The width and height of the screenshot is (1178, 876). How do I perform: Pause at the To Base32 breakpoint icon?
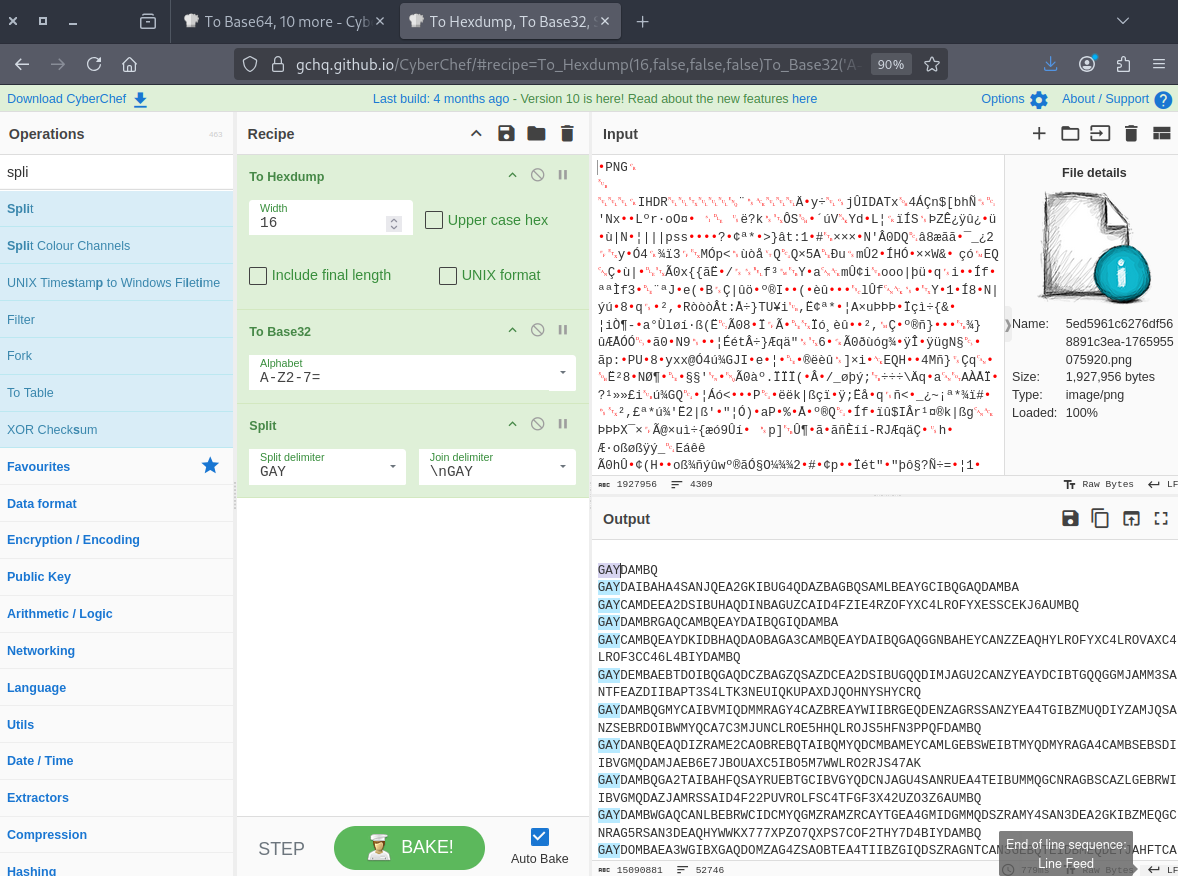click(563, 330)
